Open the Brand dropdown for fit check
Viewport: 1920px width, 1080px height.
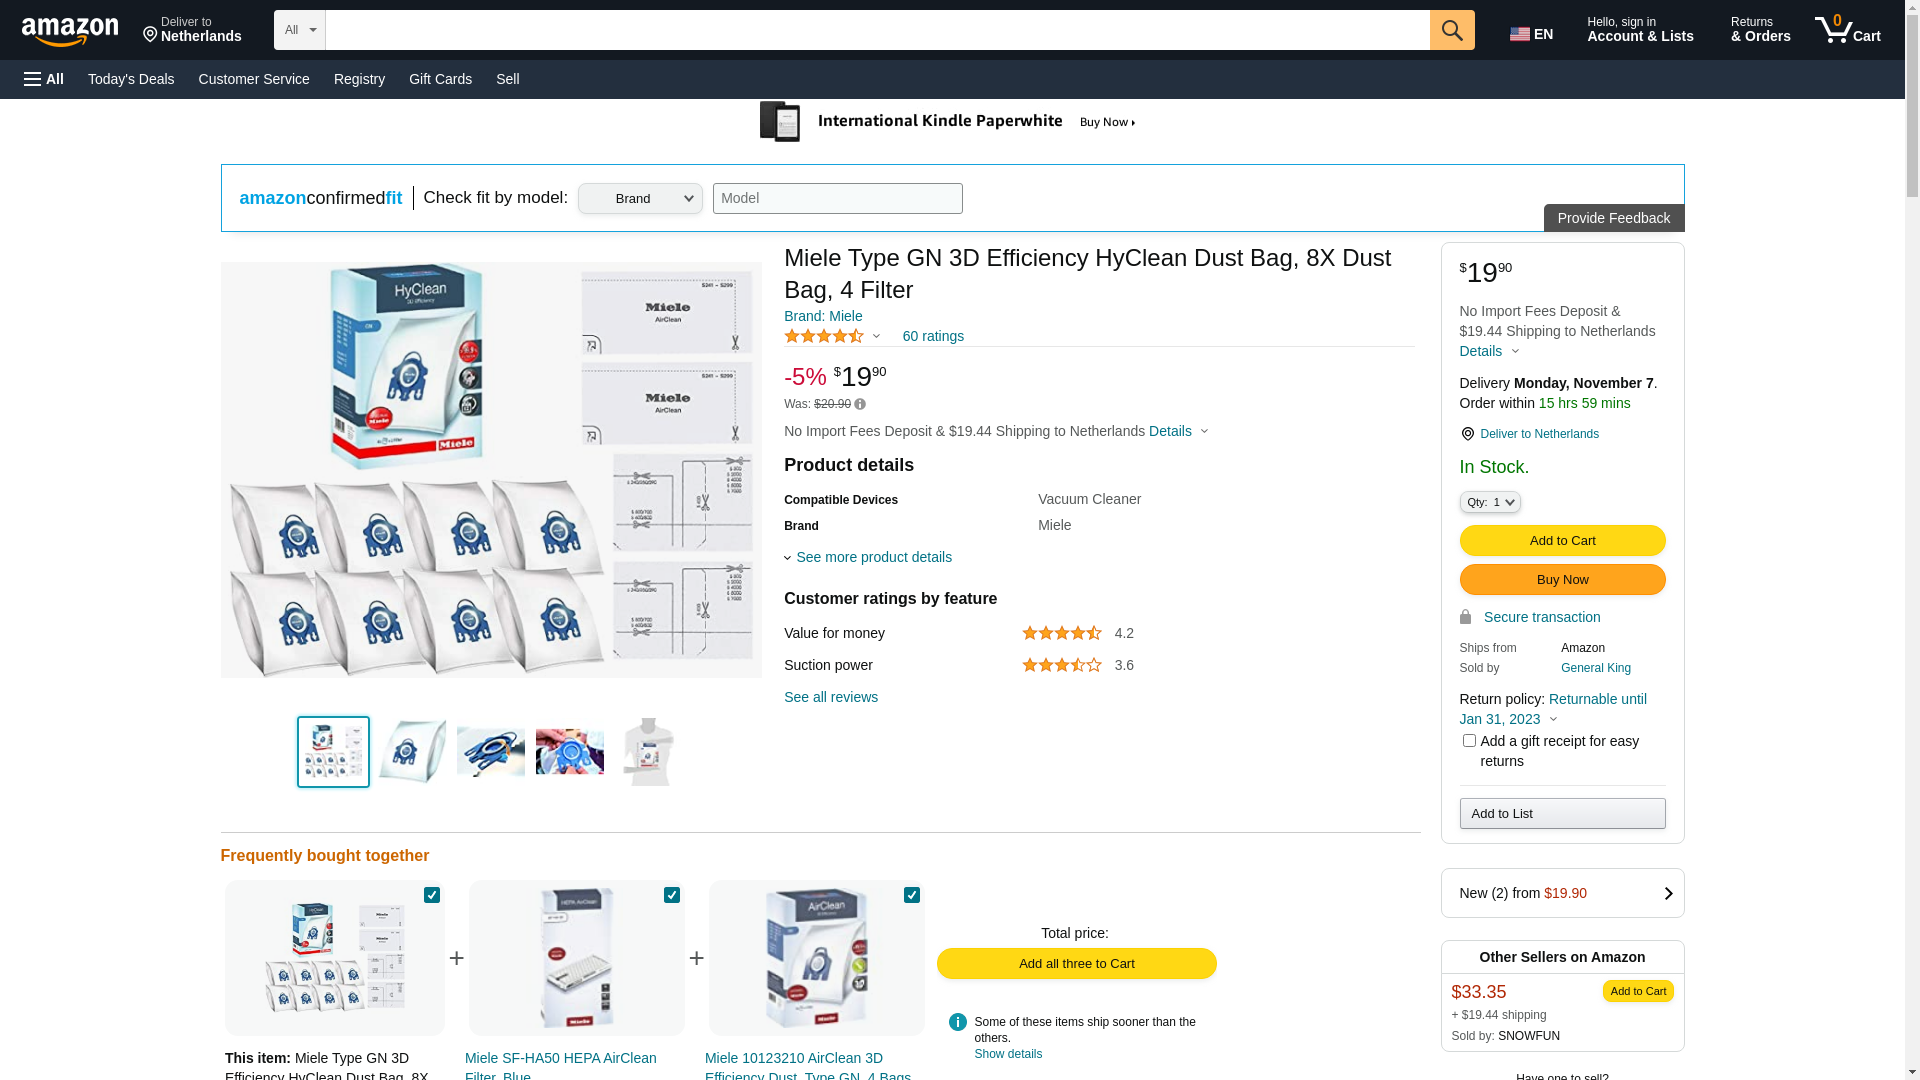pos(640,199)
